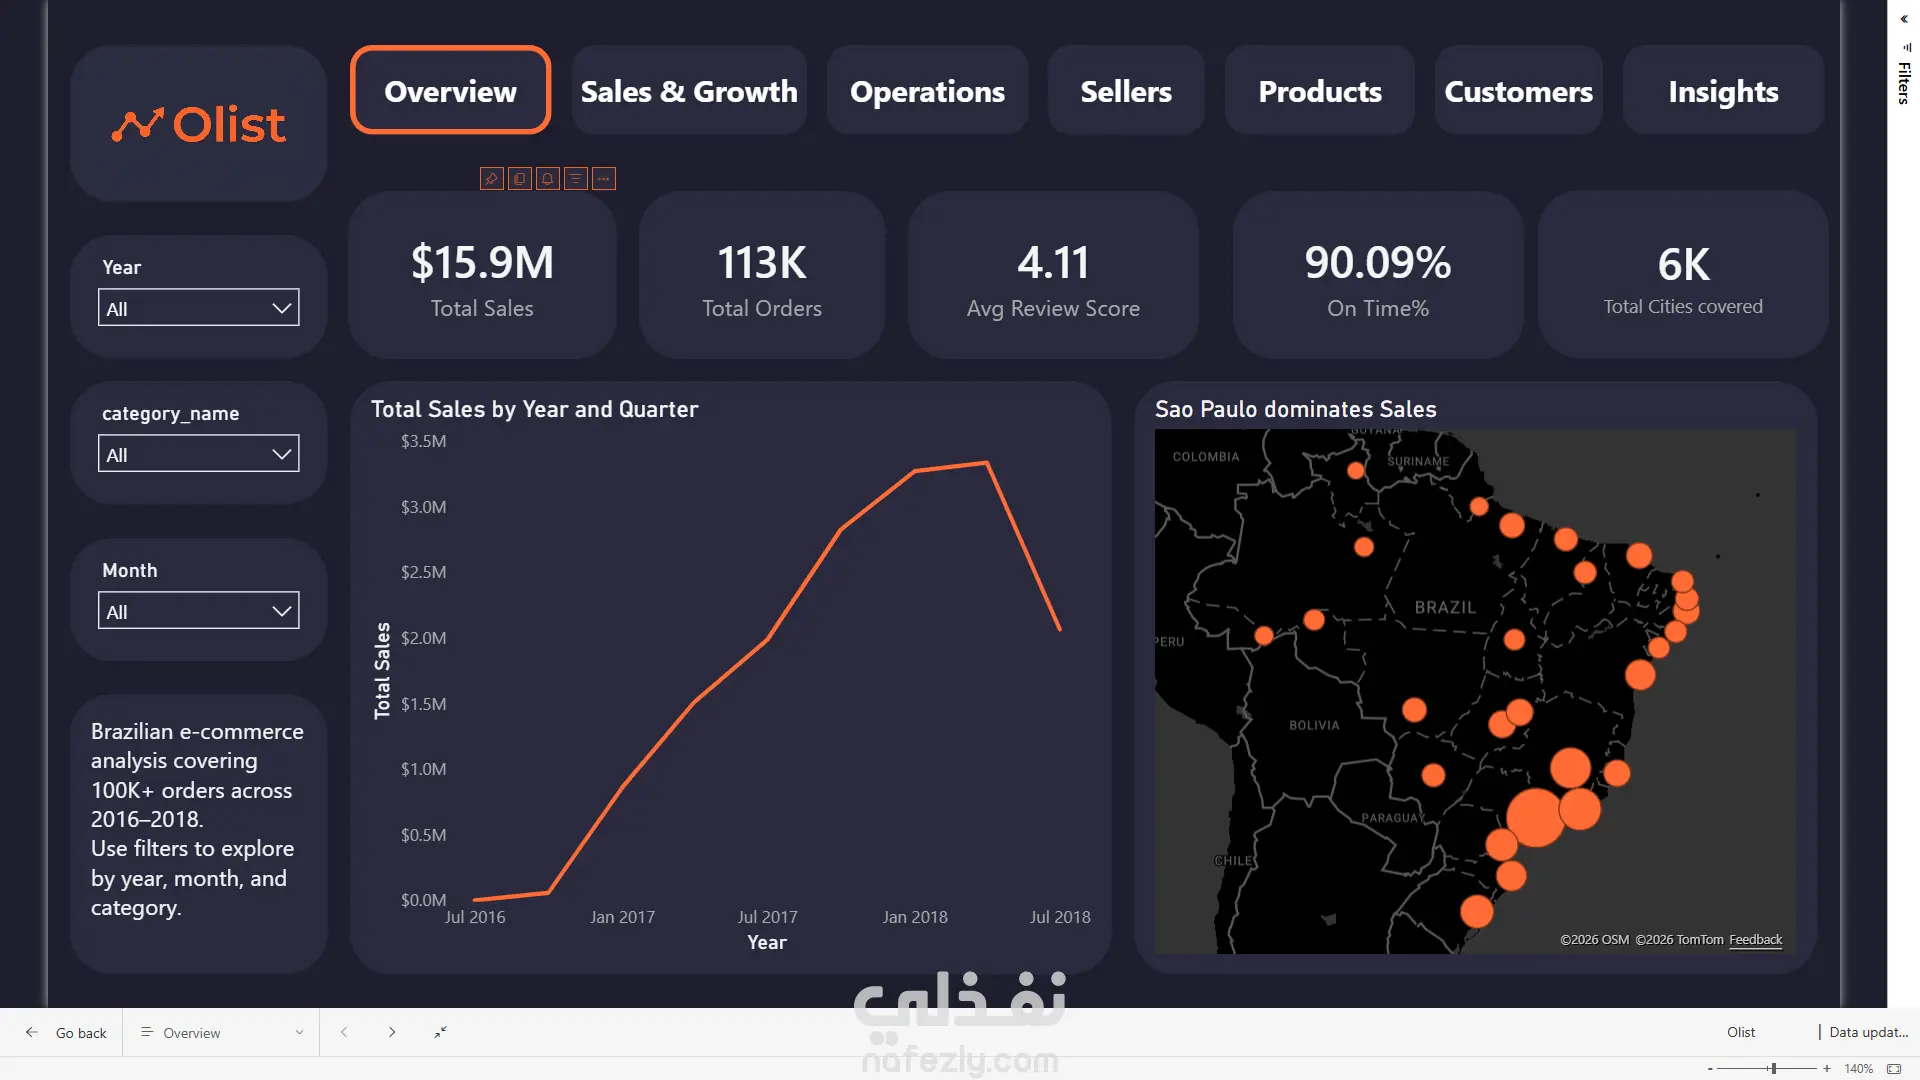Click the zoom in plus button
The image size is (1920, 1080).
[x=1827, y=1069]
